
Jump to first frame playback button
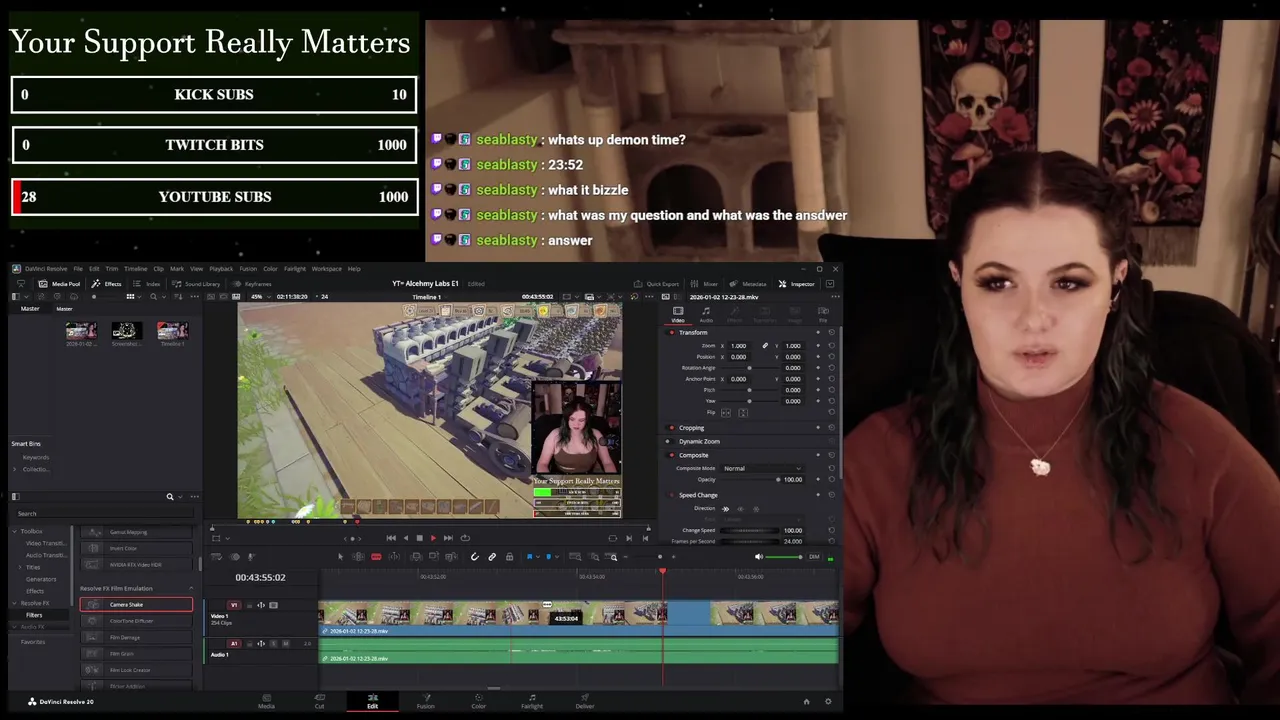[391, 538]
